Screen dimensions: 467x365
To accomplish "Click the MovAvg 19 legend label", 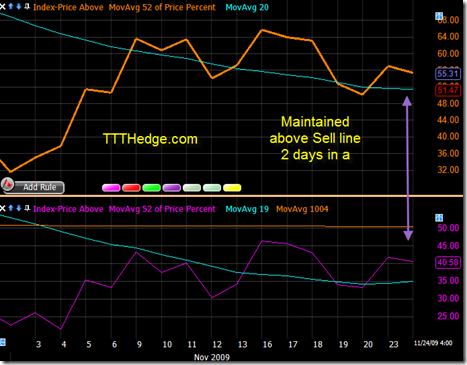I will tap(247, 209).
